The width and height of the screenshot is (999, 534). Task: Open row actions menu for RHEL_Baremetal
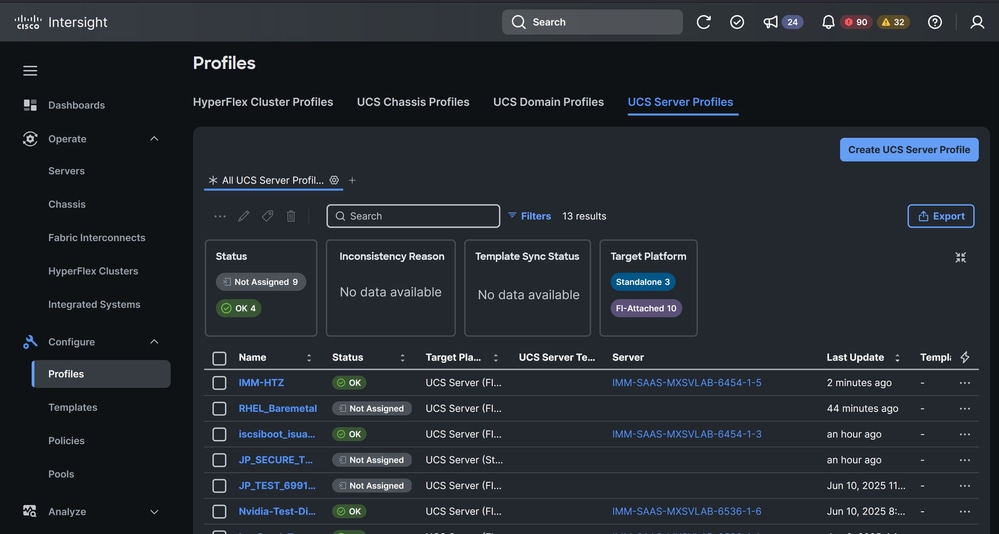965,408
